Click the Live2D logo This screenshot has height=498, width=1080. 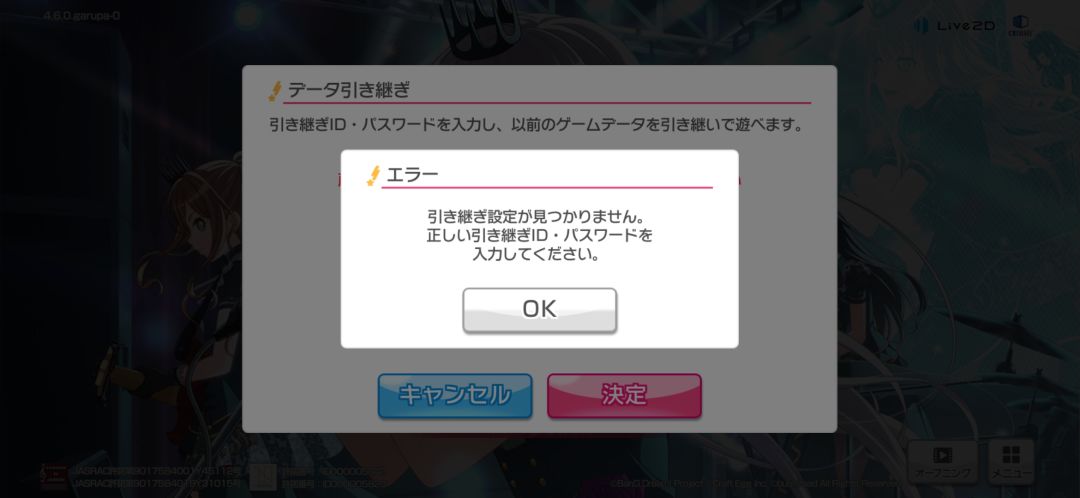pos(955,25)
